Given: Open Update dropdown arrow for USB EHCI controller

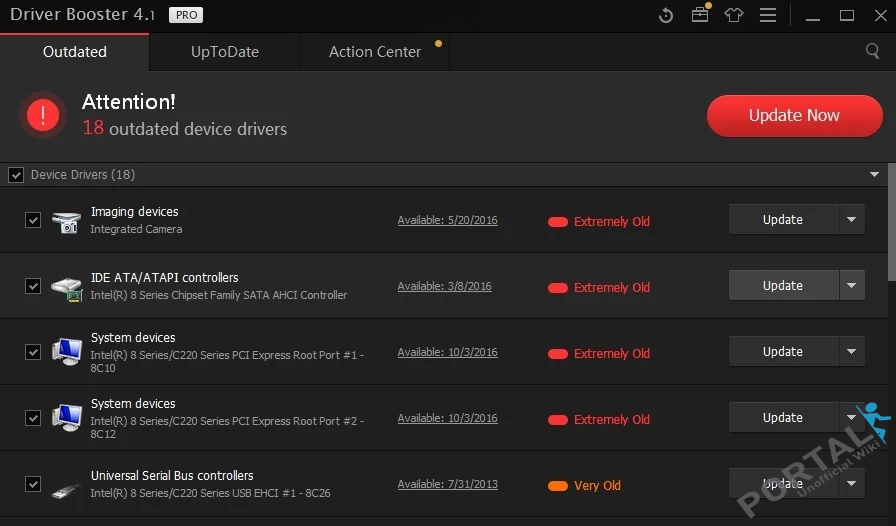Looking at the screenshot, I should coord(851,484).
